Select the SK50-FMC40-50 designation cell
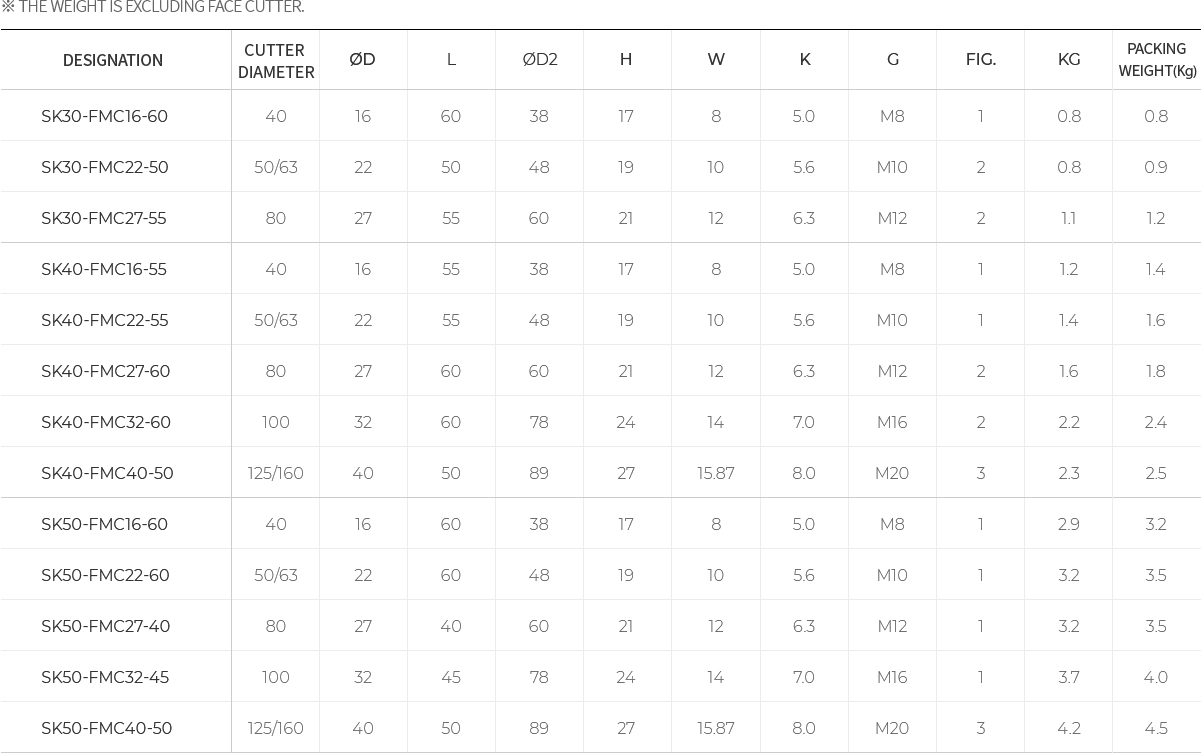 [x=107, y=728]
